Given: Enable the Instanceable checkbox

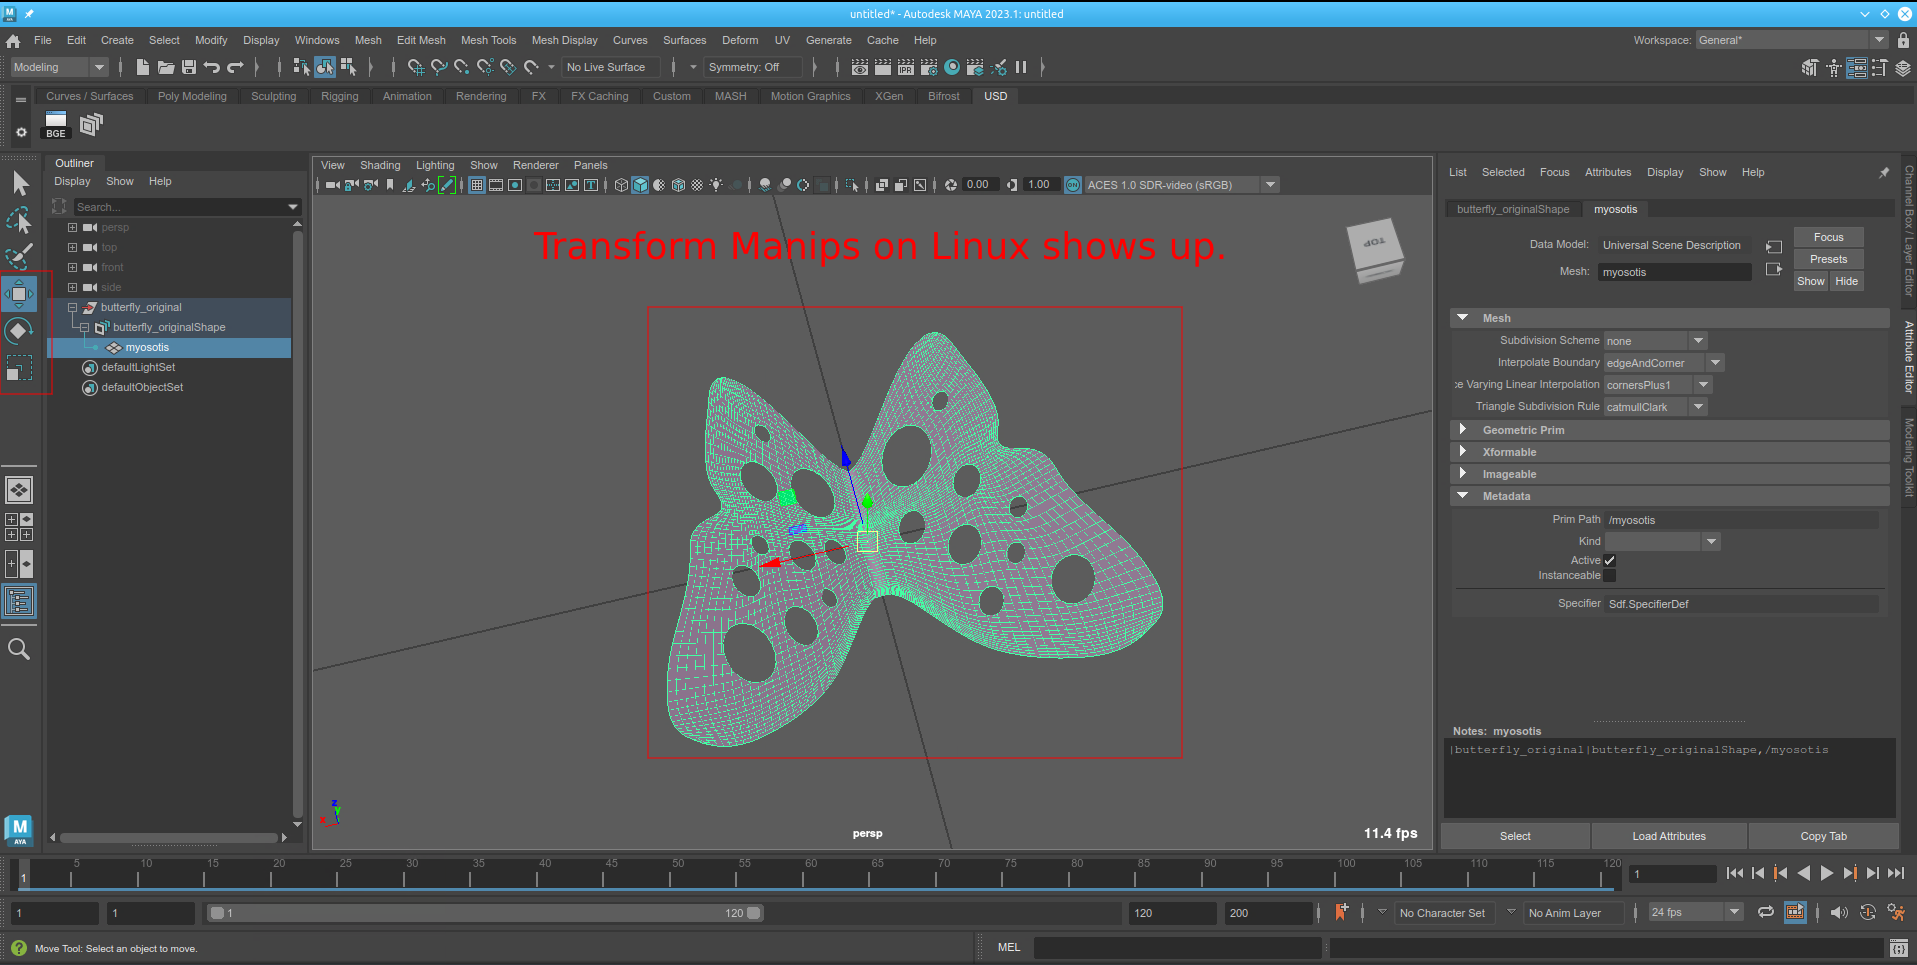Looking at the screenshot, I should tap(1609, 575).
